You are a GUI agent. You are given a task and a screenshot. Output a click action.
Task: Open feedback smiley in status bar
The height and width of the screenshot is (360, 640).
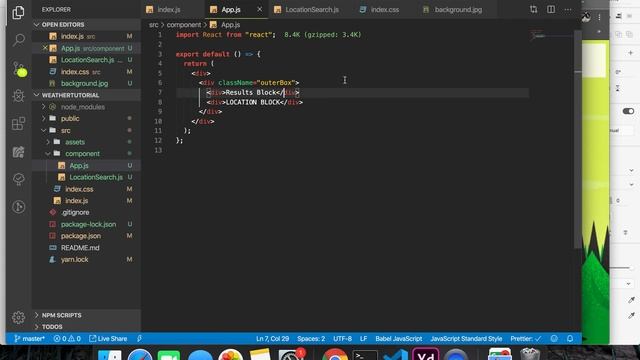point(554,339)
